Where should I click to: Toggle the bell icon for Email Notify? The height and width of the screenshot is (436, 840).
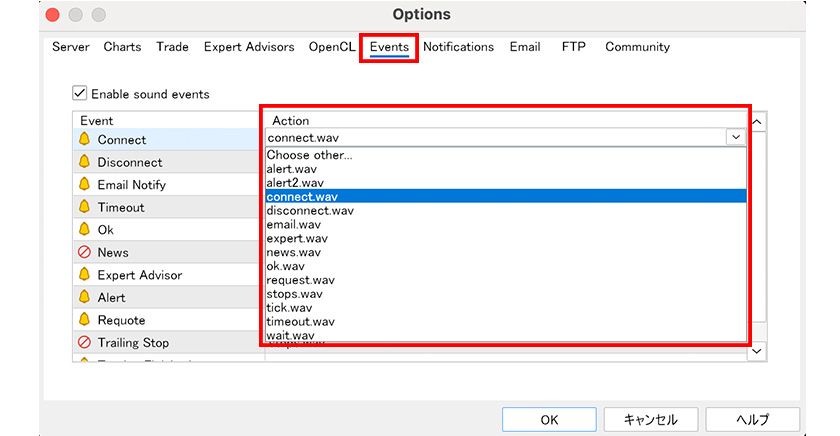(x=84, y=185)
